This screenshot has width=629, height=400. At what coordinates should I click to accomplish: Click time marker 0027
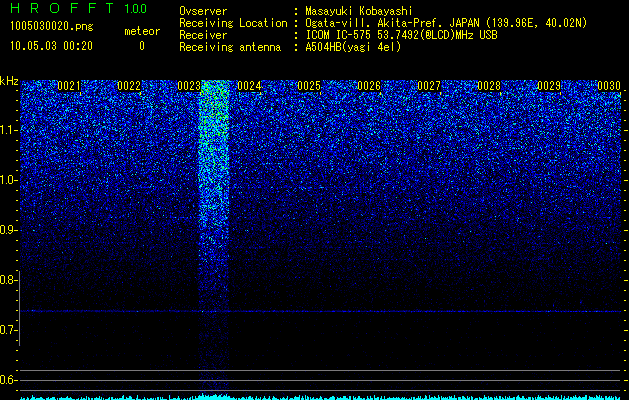point(429,86)
